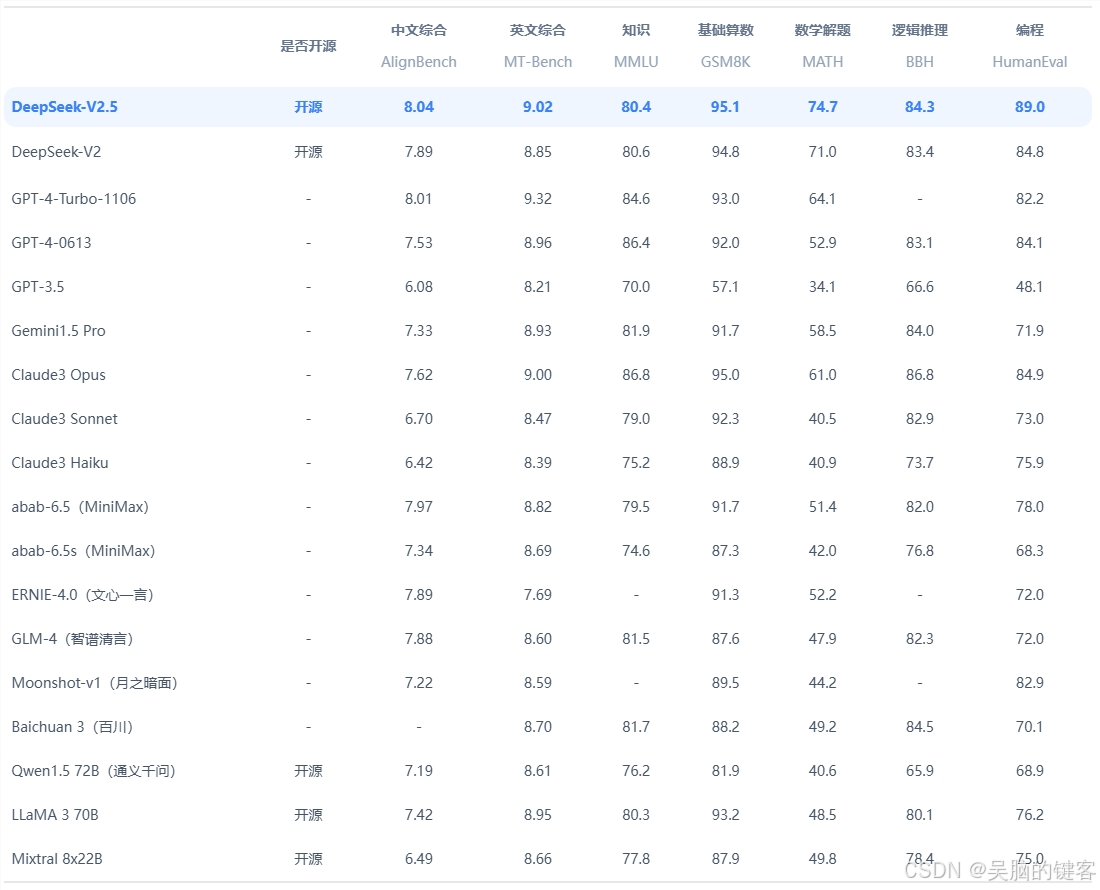Click the DeepSeek-V2.5 model name
This screenshot has height=890, width=1100.
(65, 107)
